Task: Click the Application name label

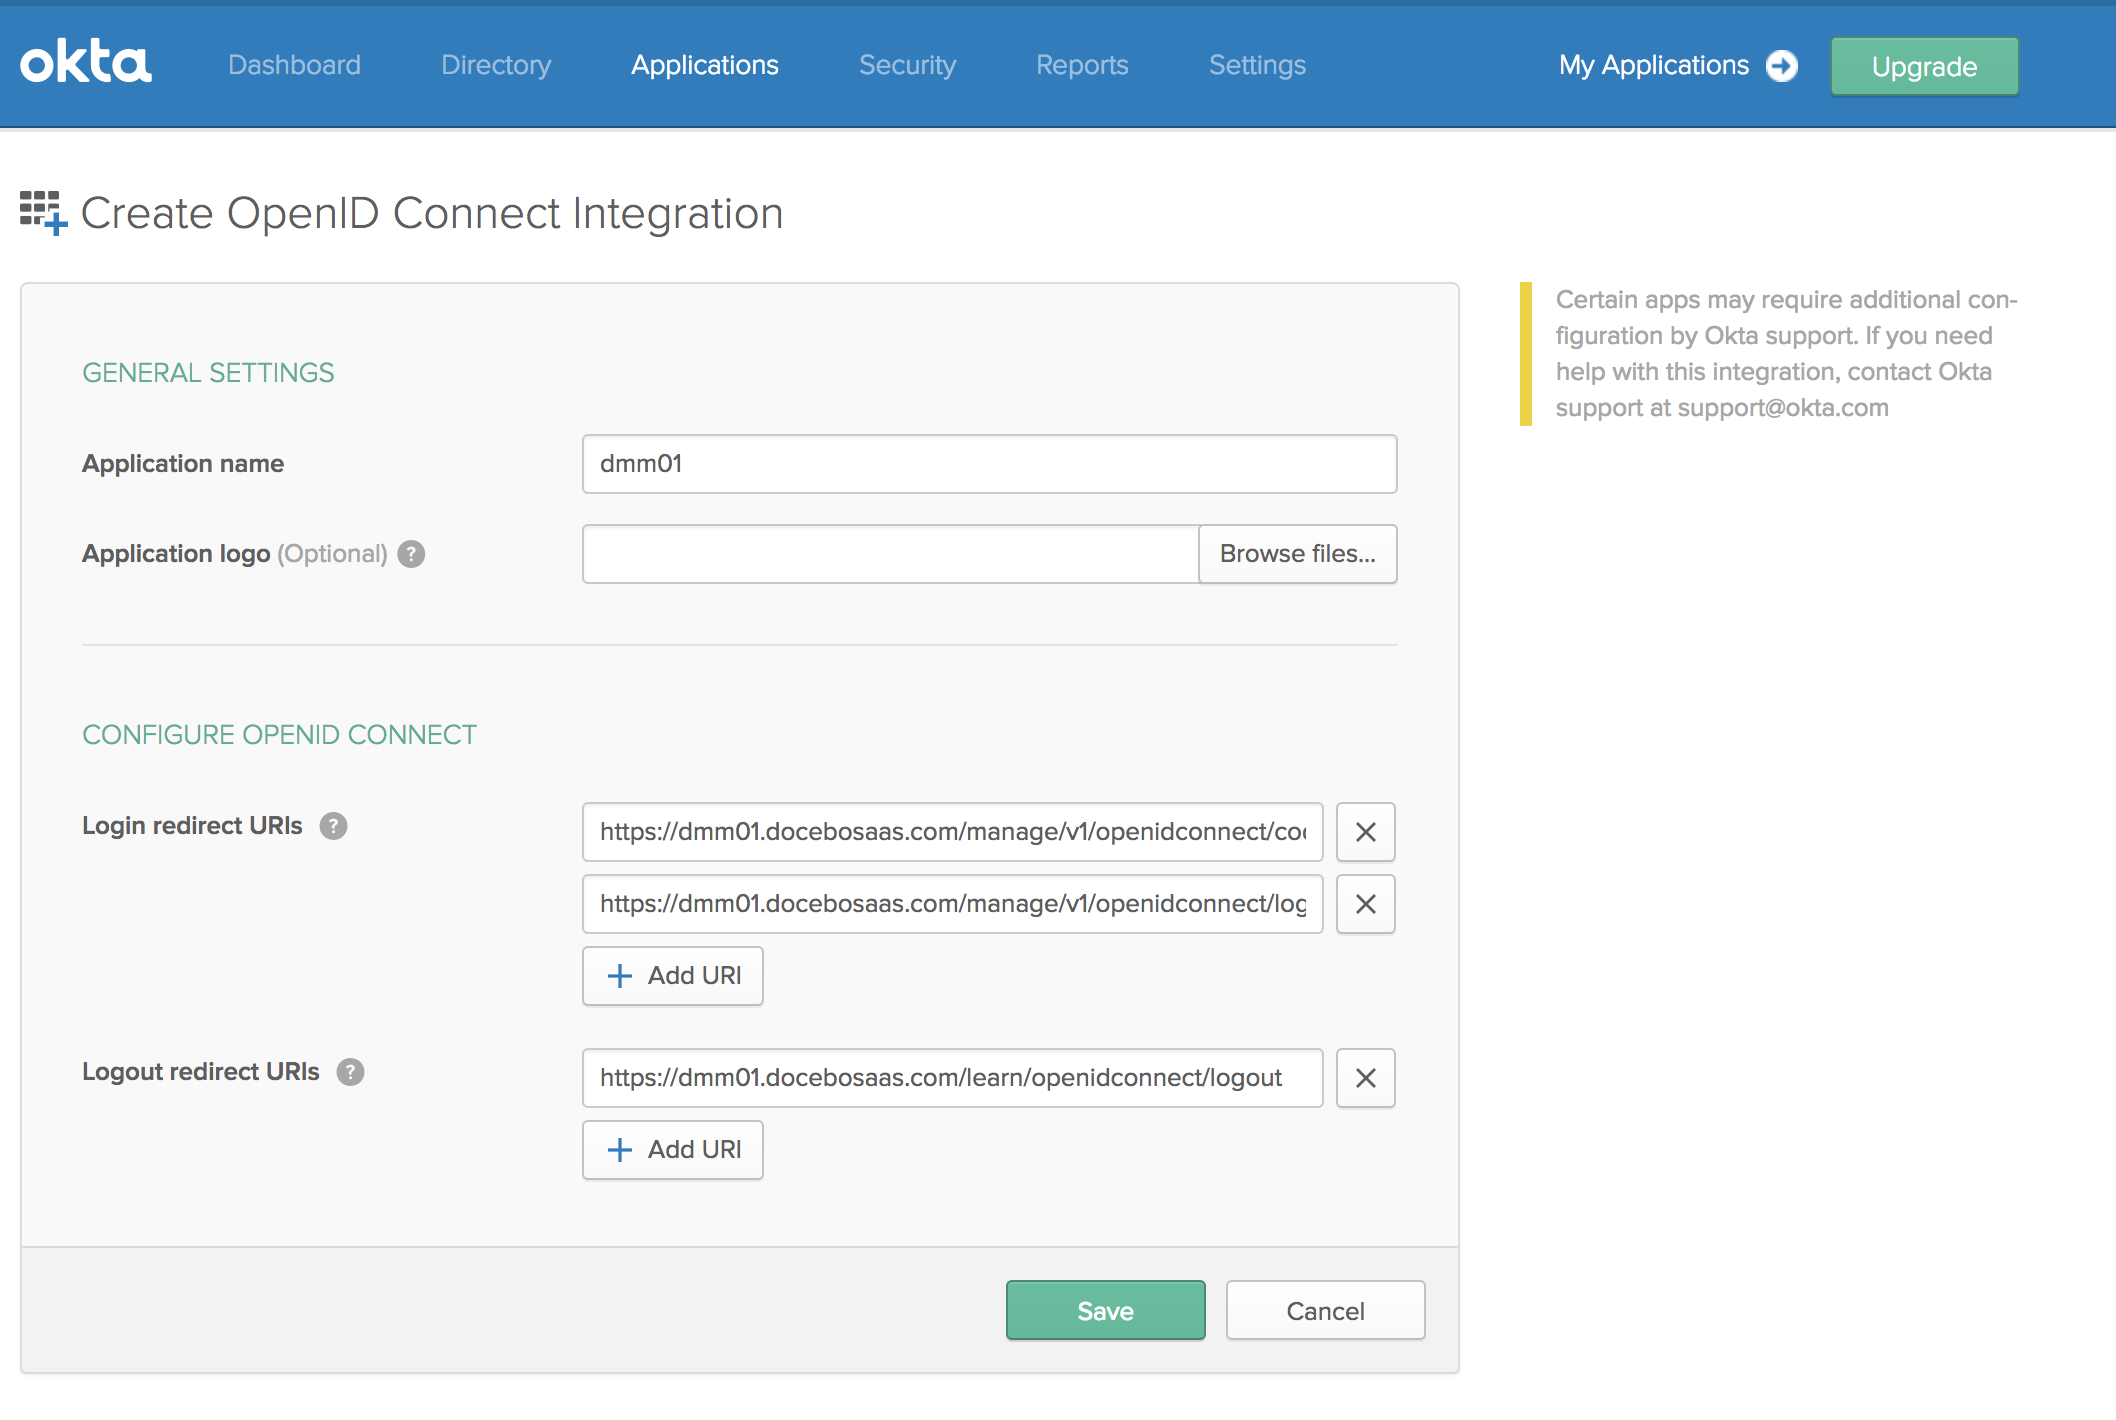Action: coord(183,464)
